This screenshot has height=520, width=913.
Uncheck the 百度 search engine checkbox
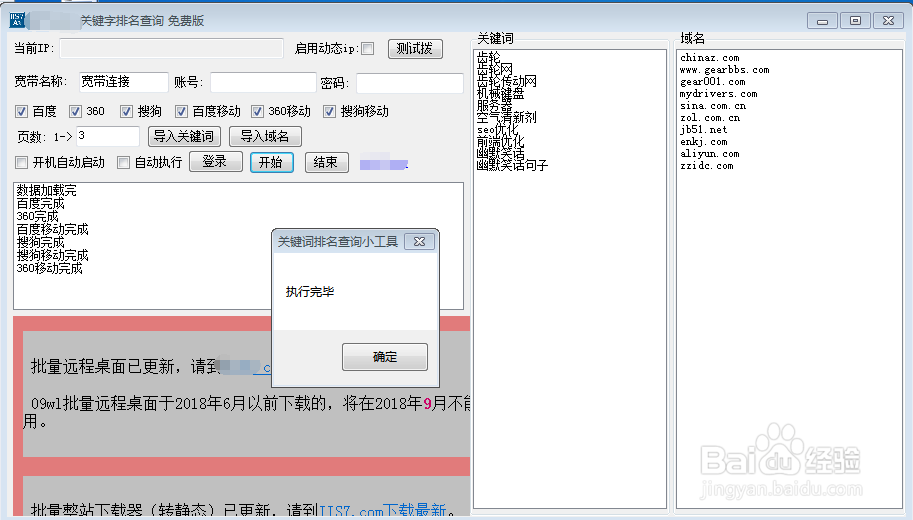[22, 111]
